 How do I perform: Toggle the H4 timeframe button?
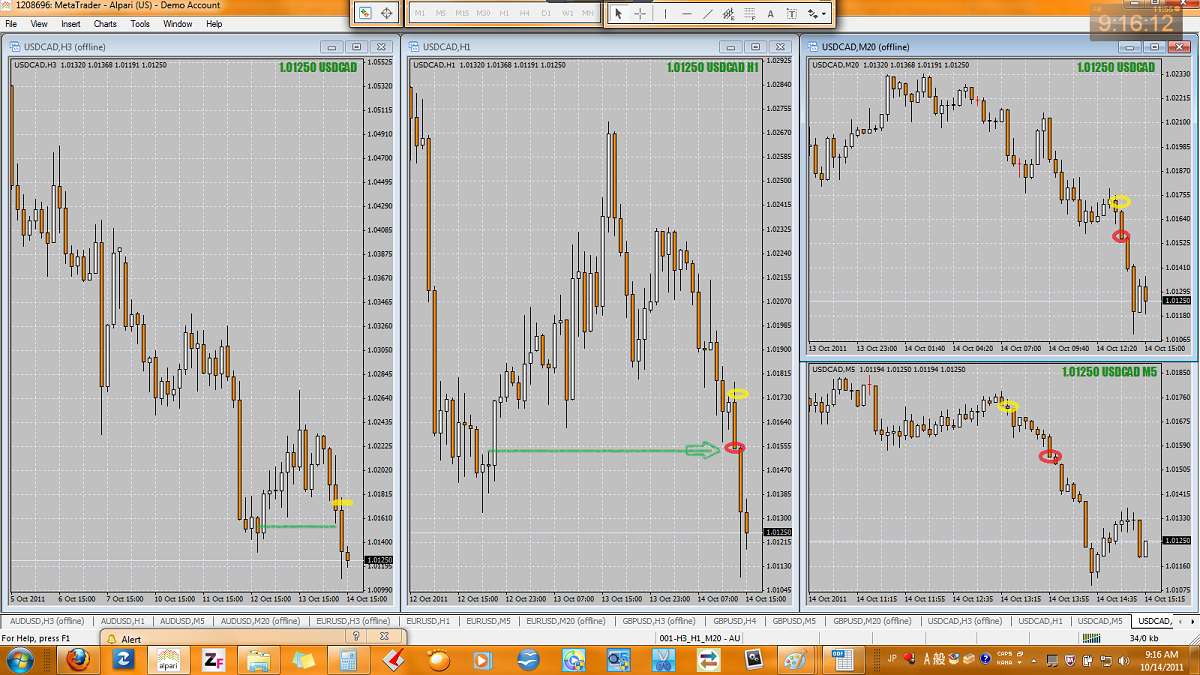525,13
